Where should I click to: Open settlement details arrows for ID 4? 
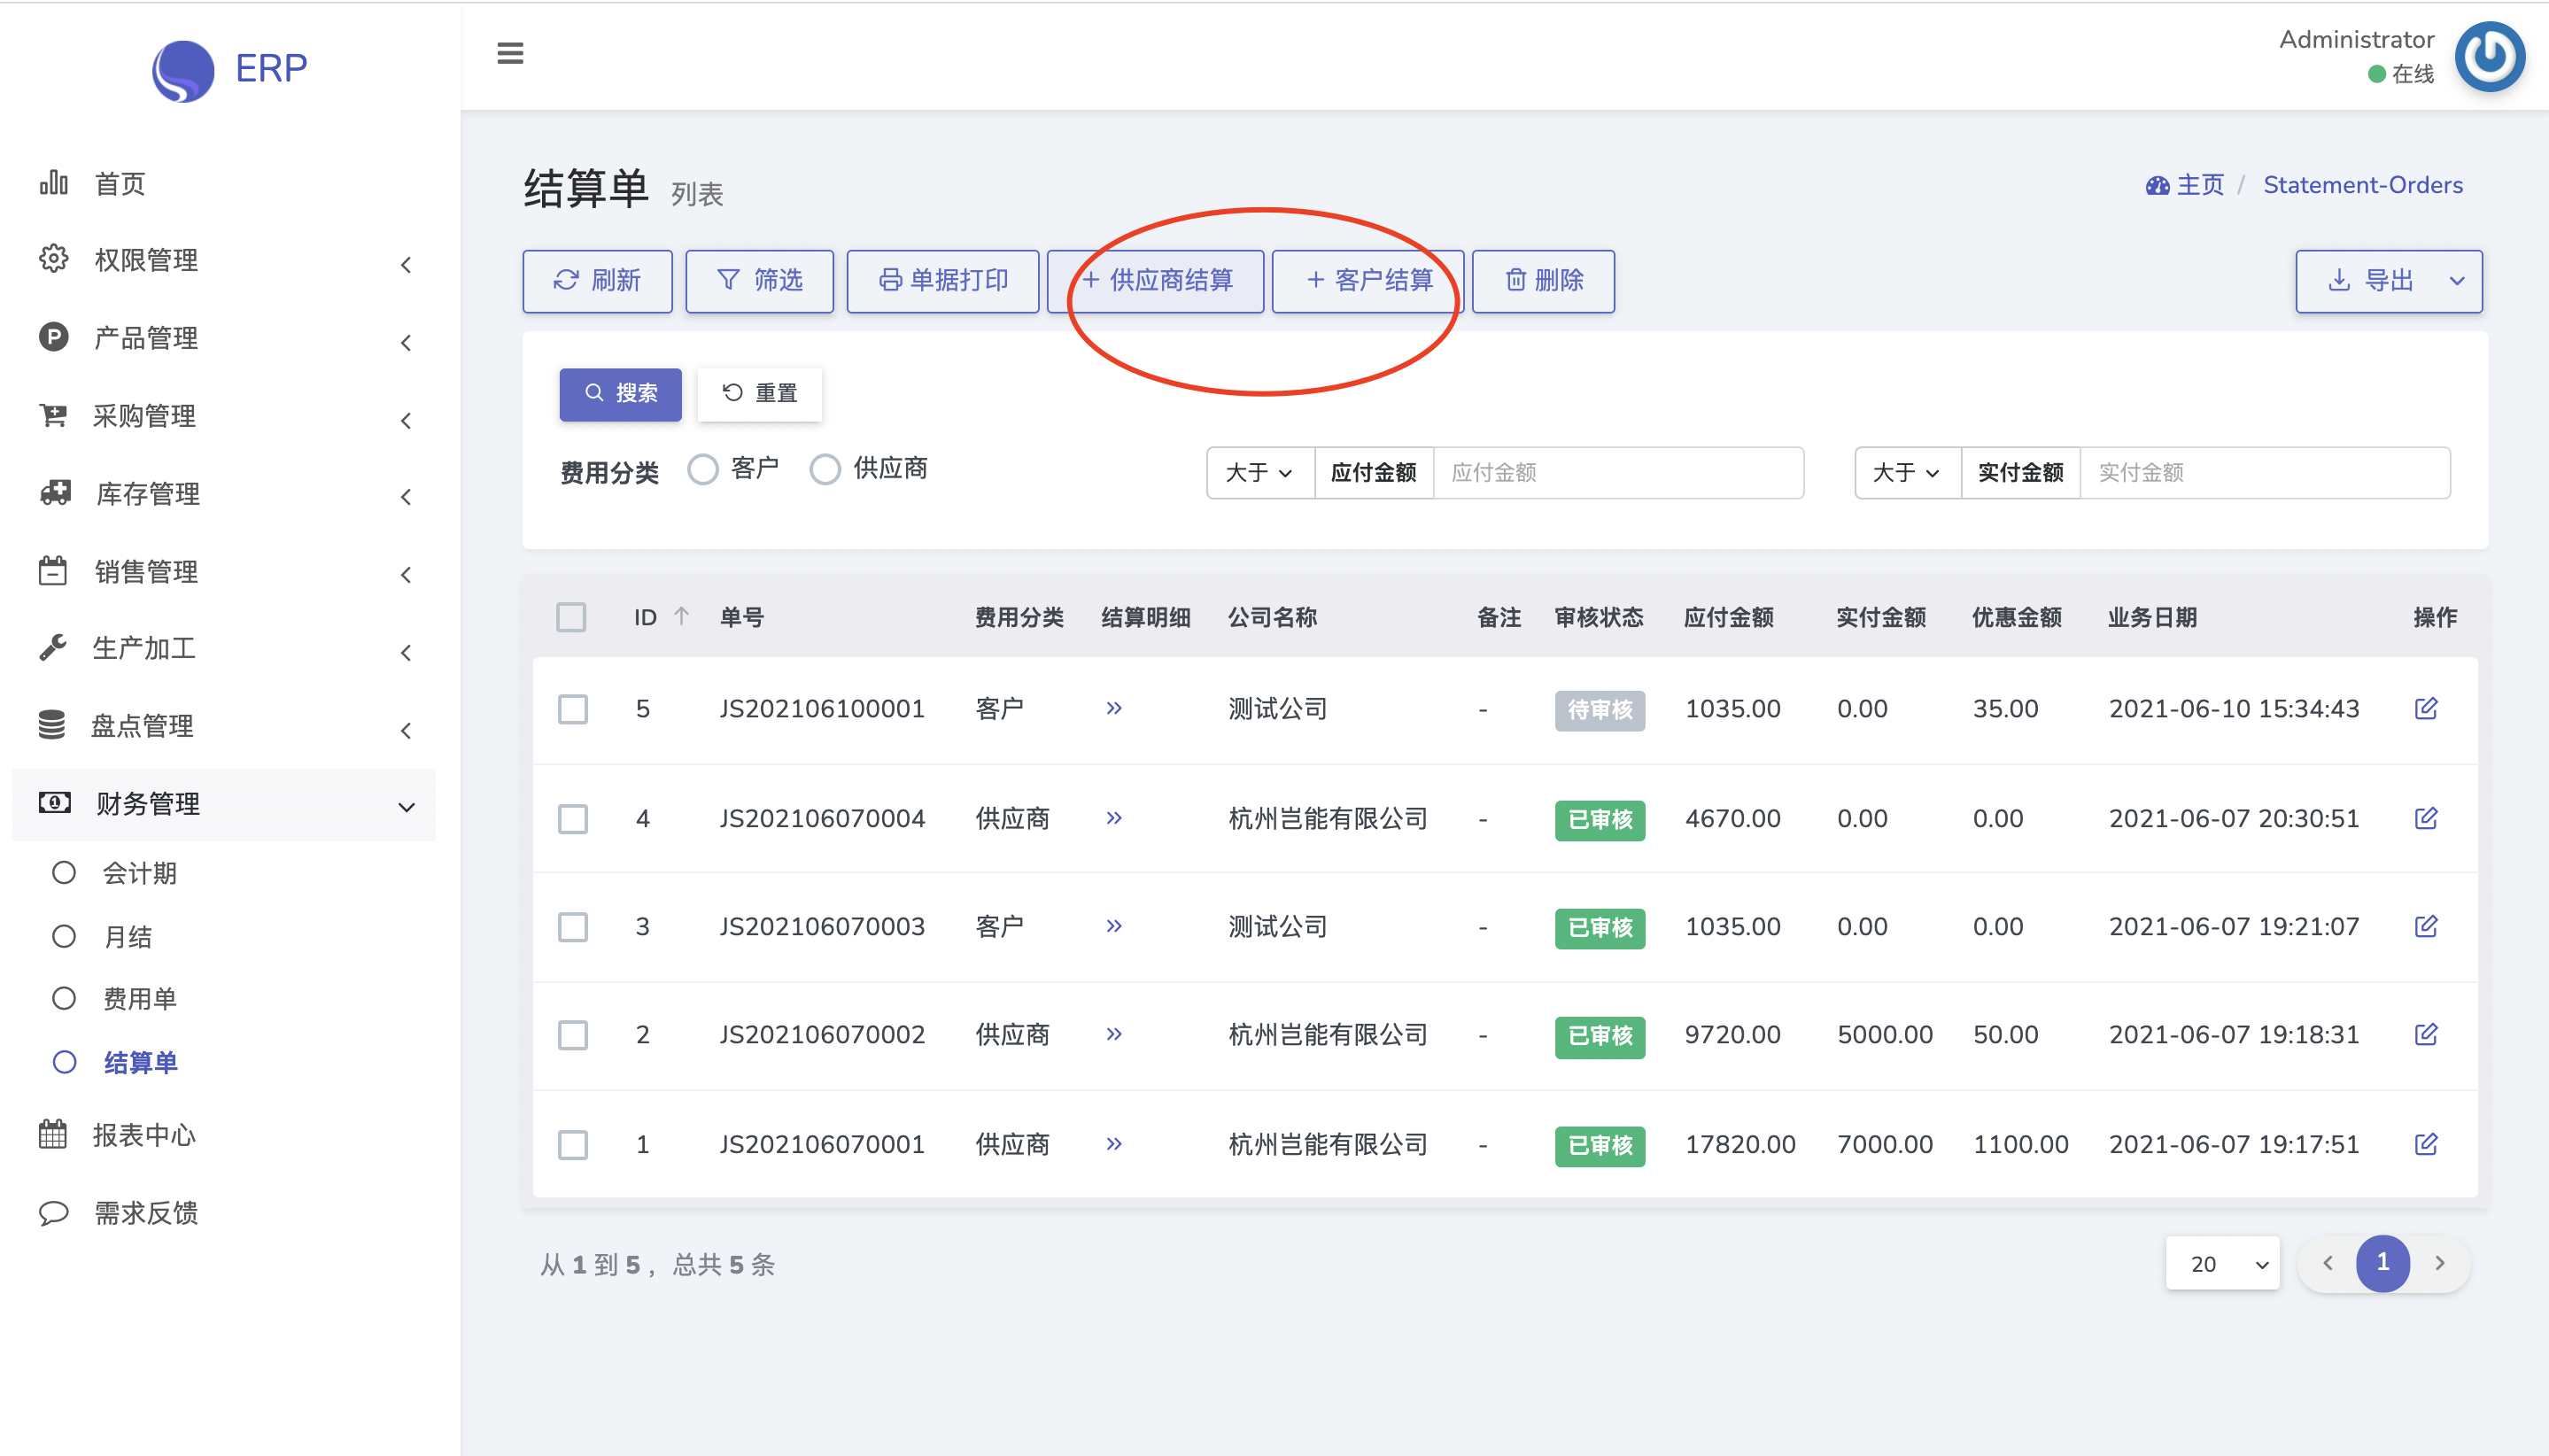(1114, 818)
